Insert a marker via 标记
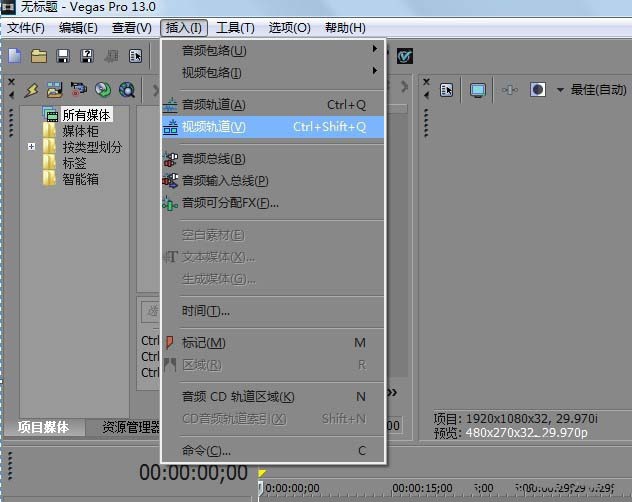632x502 pixels. (x=273, y=343)
